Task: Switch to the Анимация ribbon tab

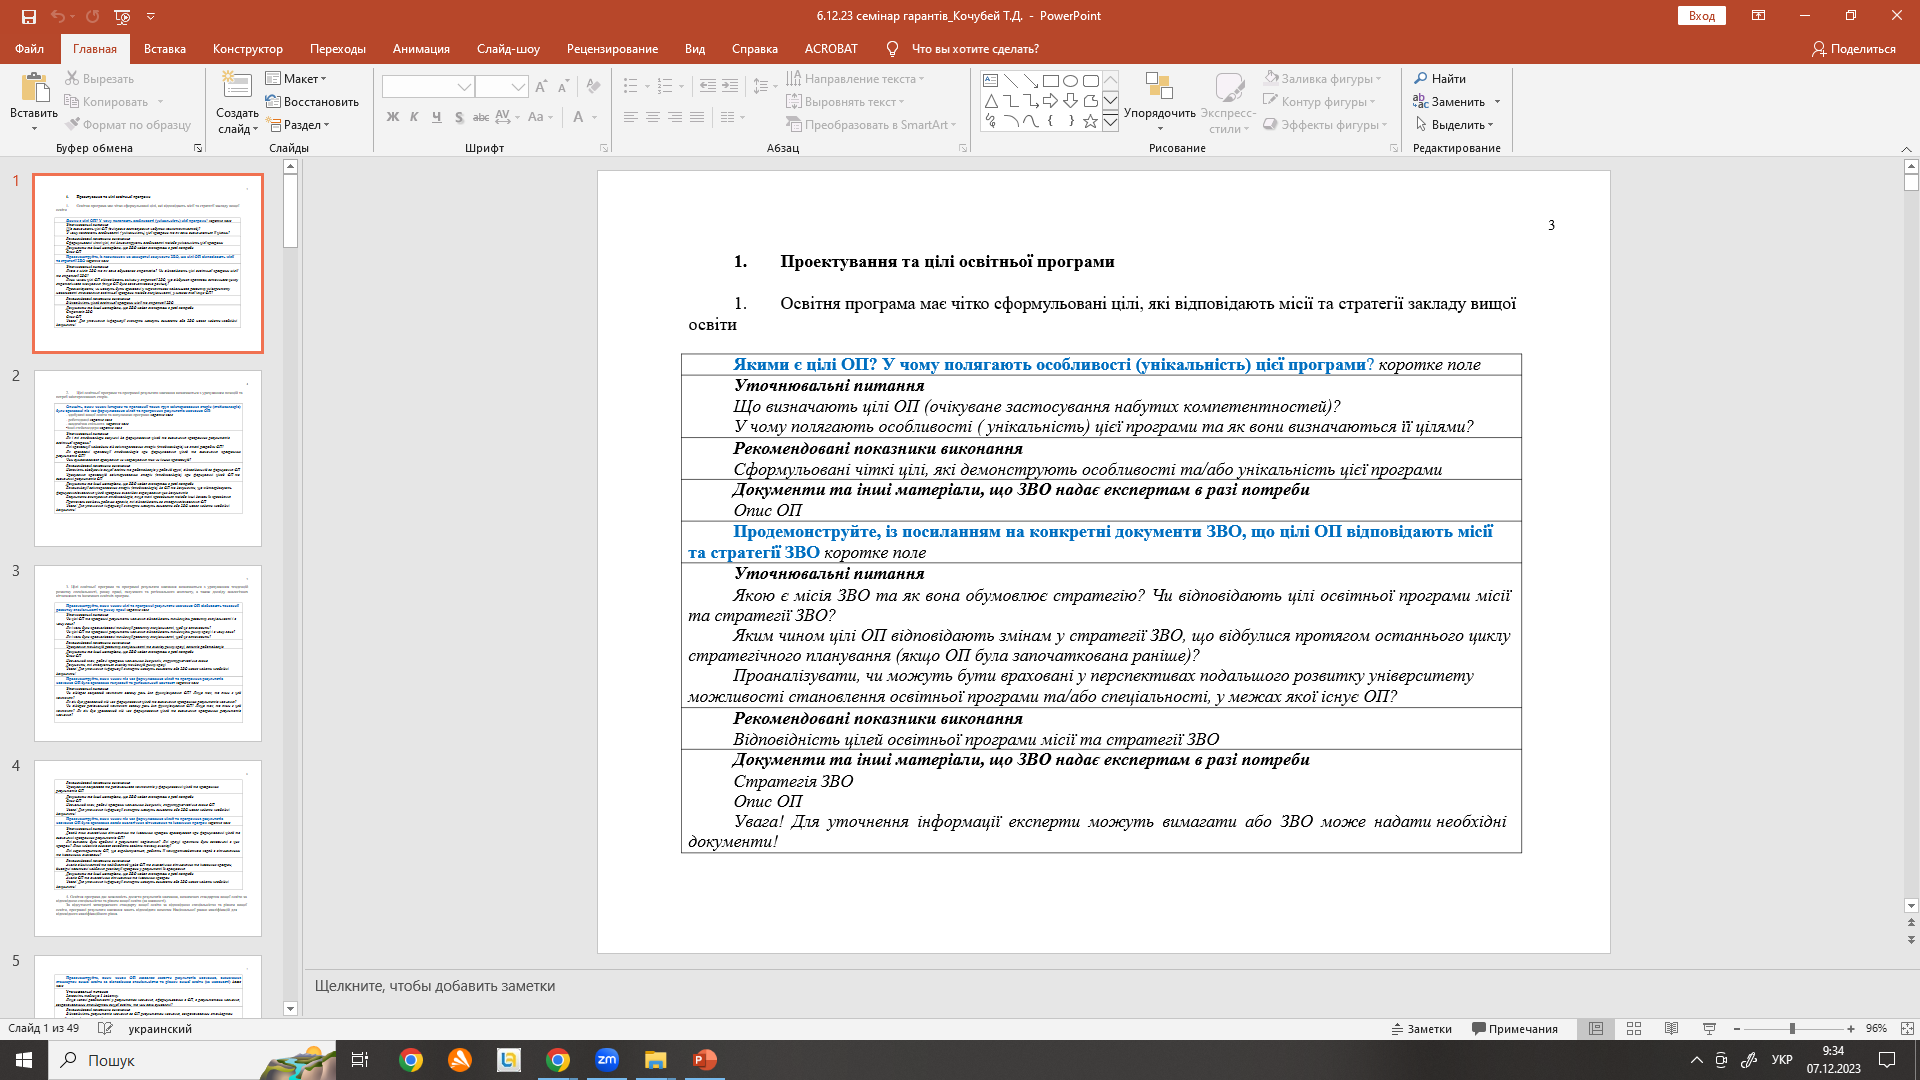Action: pyautogui.click(x=421, y=48)
